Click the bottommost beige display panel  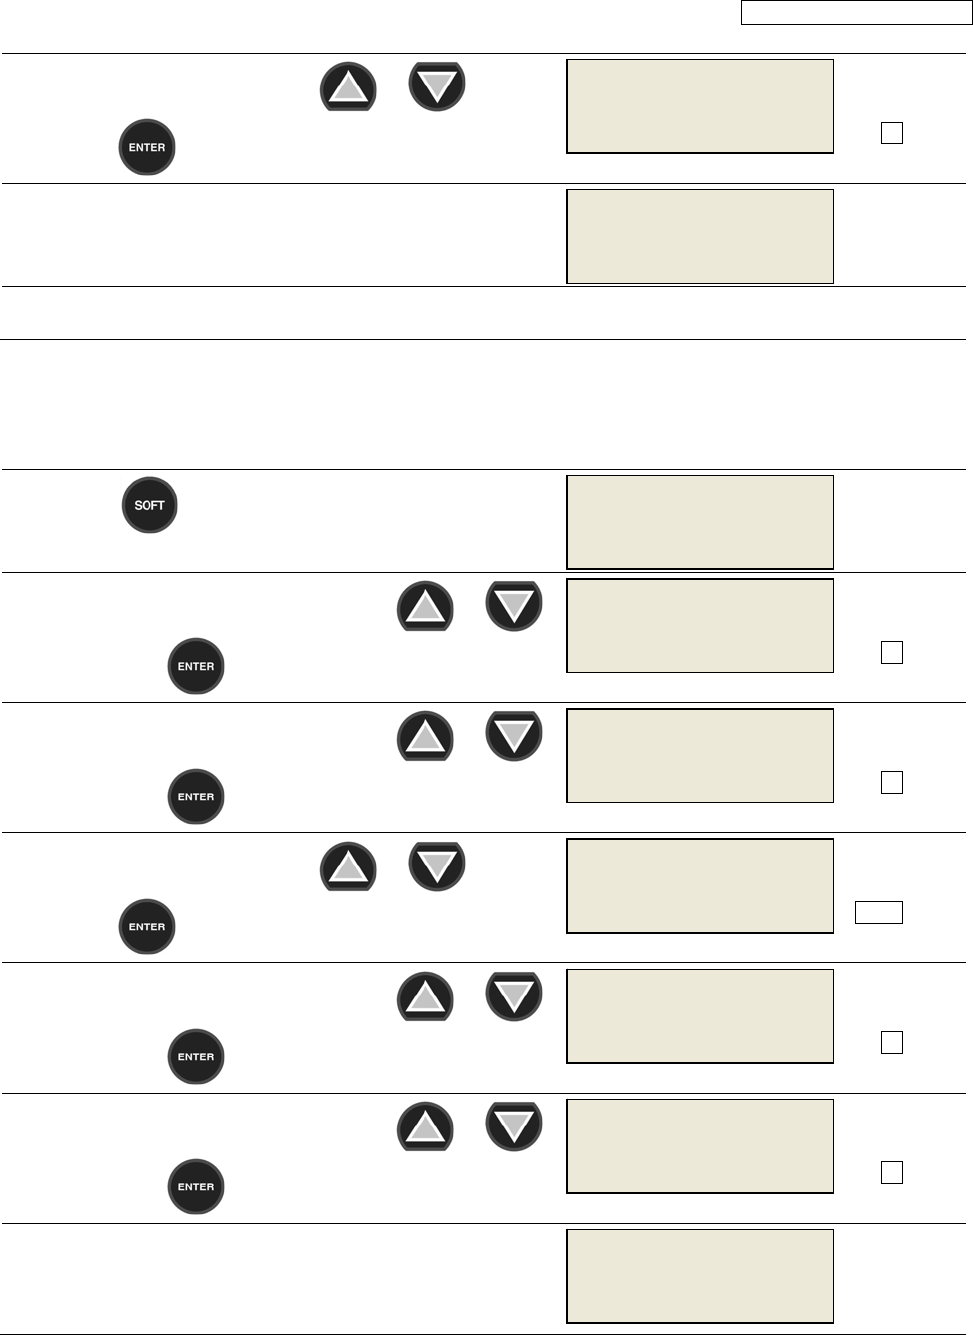pyautogui.click(x=700, y=1276)
